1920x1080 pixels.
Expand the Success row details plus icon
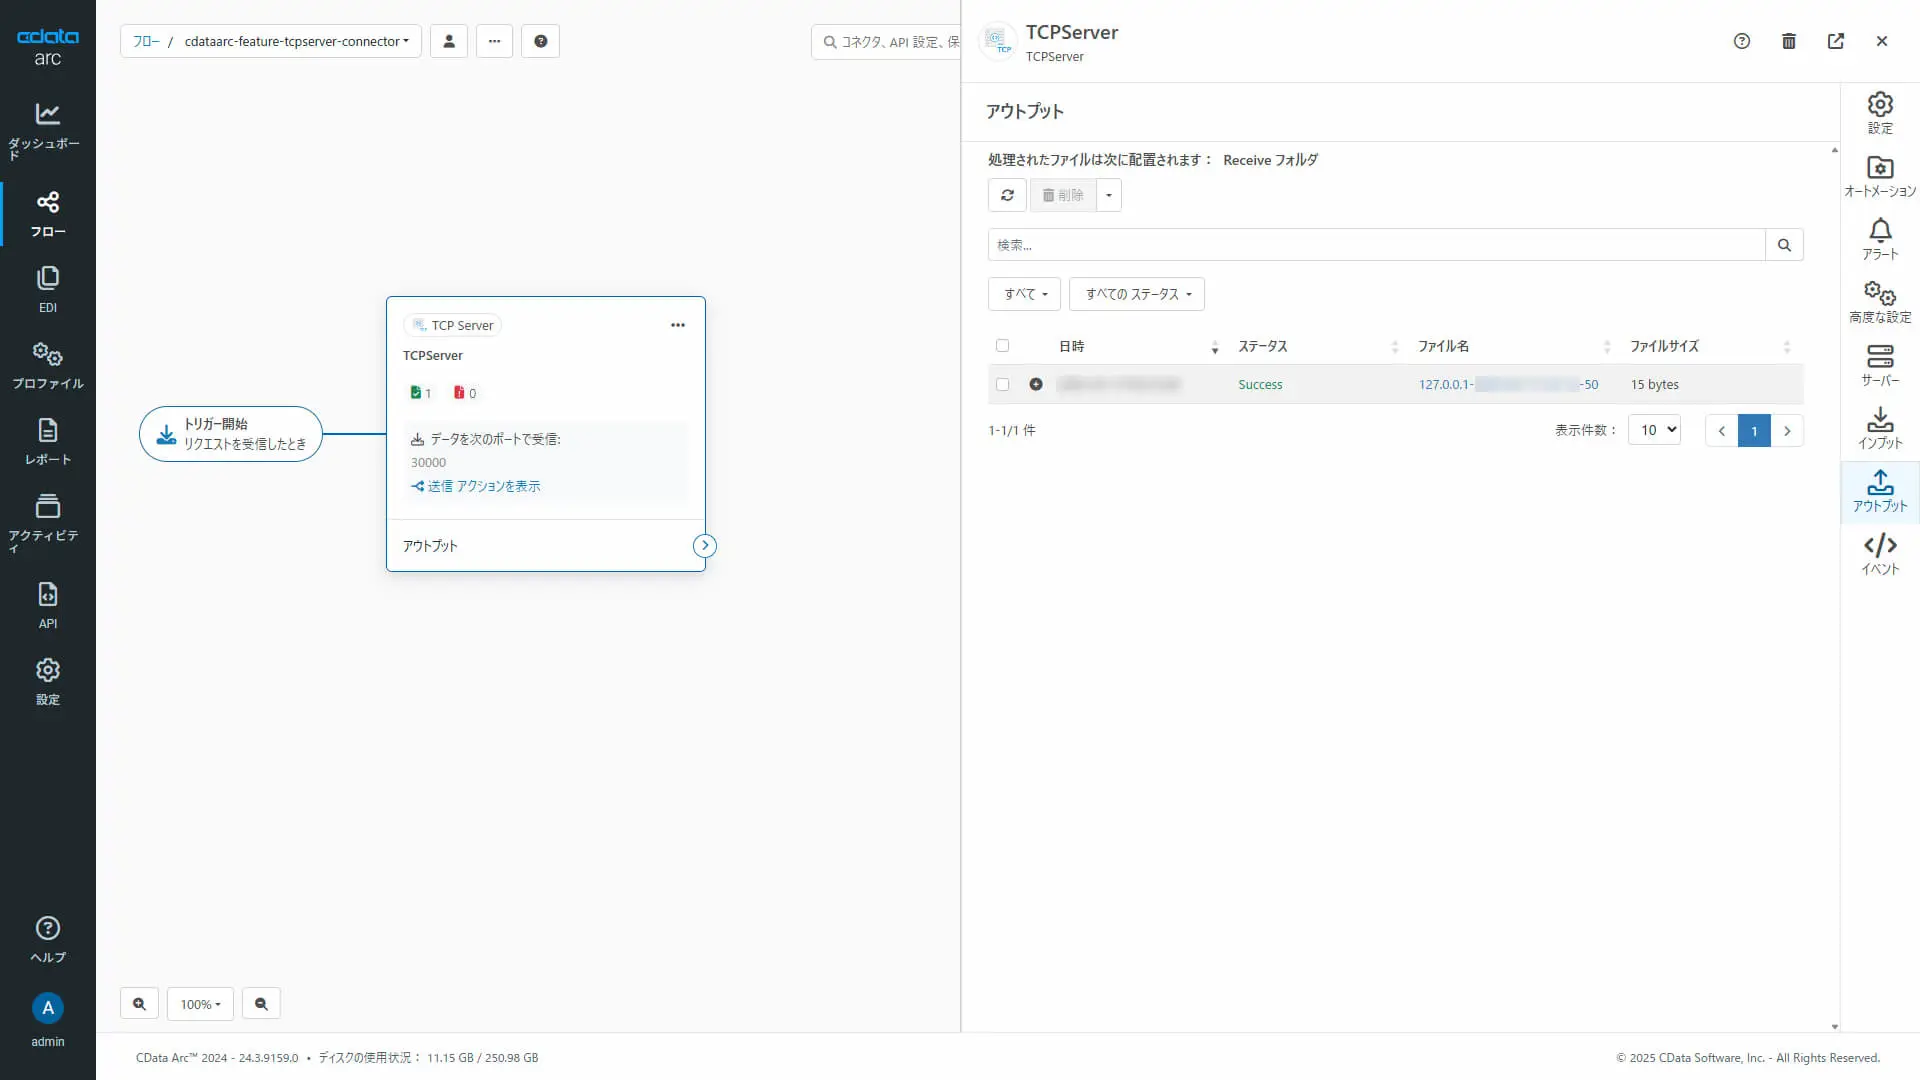1036,384
